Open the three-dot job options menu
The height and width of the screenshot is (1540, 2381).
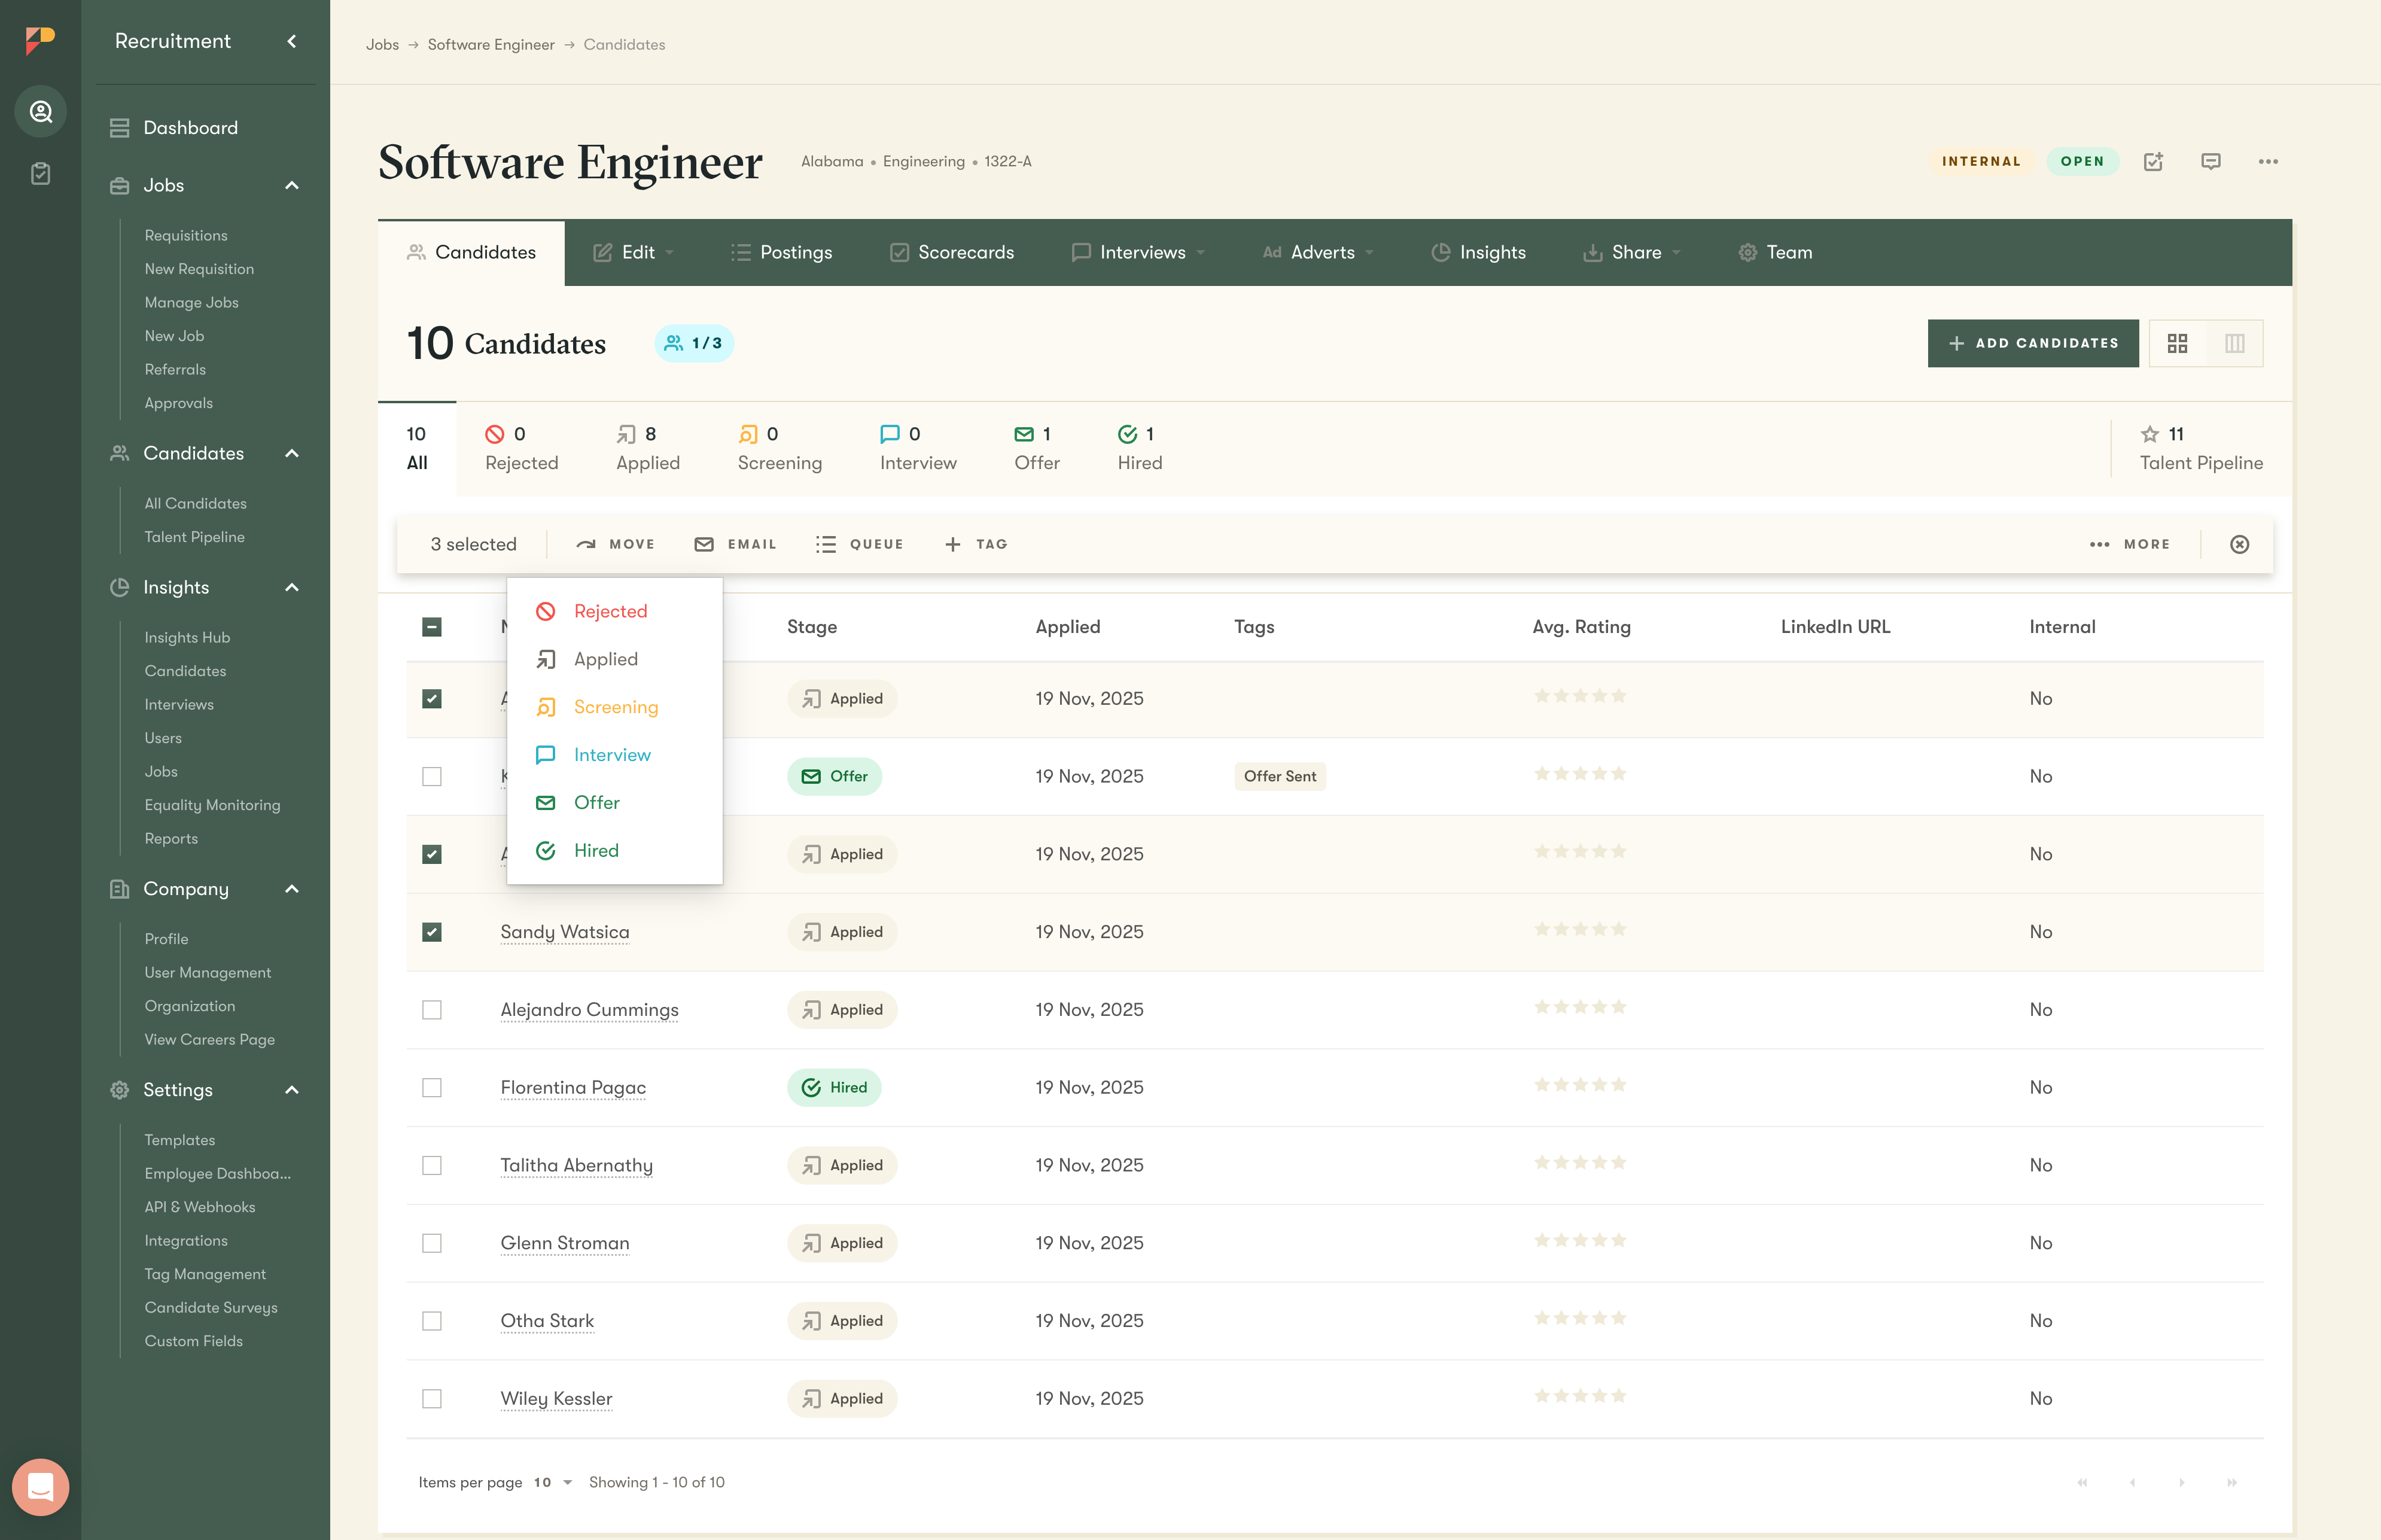(2267, 161)
